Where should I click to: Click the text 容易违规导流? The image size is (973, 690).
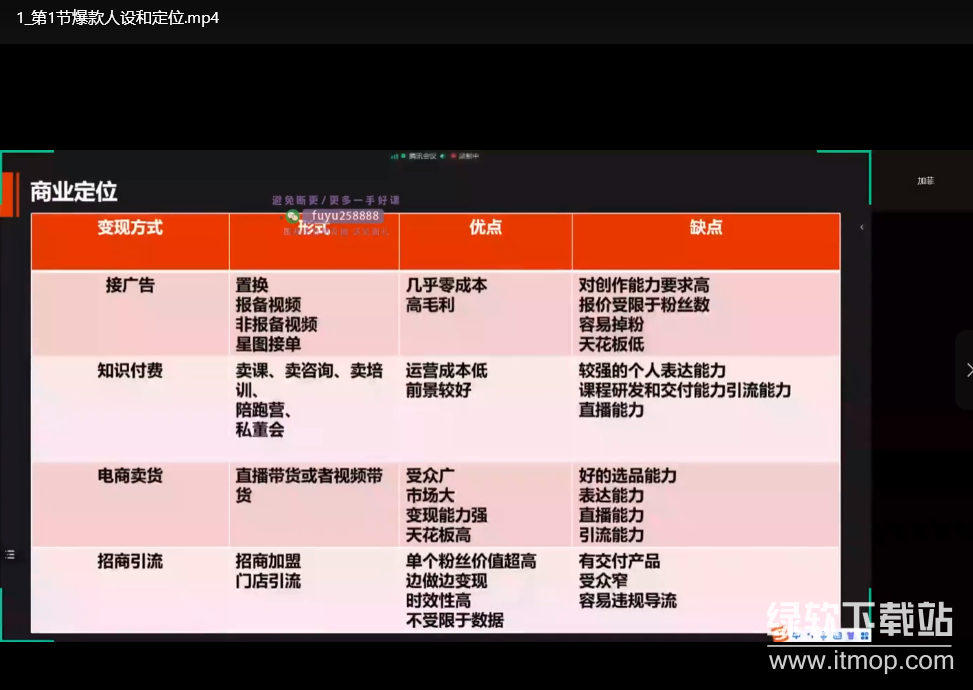coord(627,601)
